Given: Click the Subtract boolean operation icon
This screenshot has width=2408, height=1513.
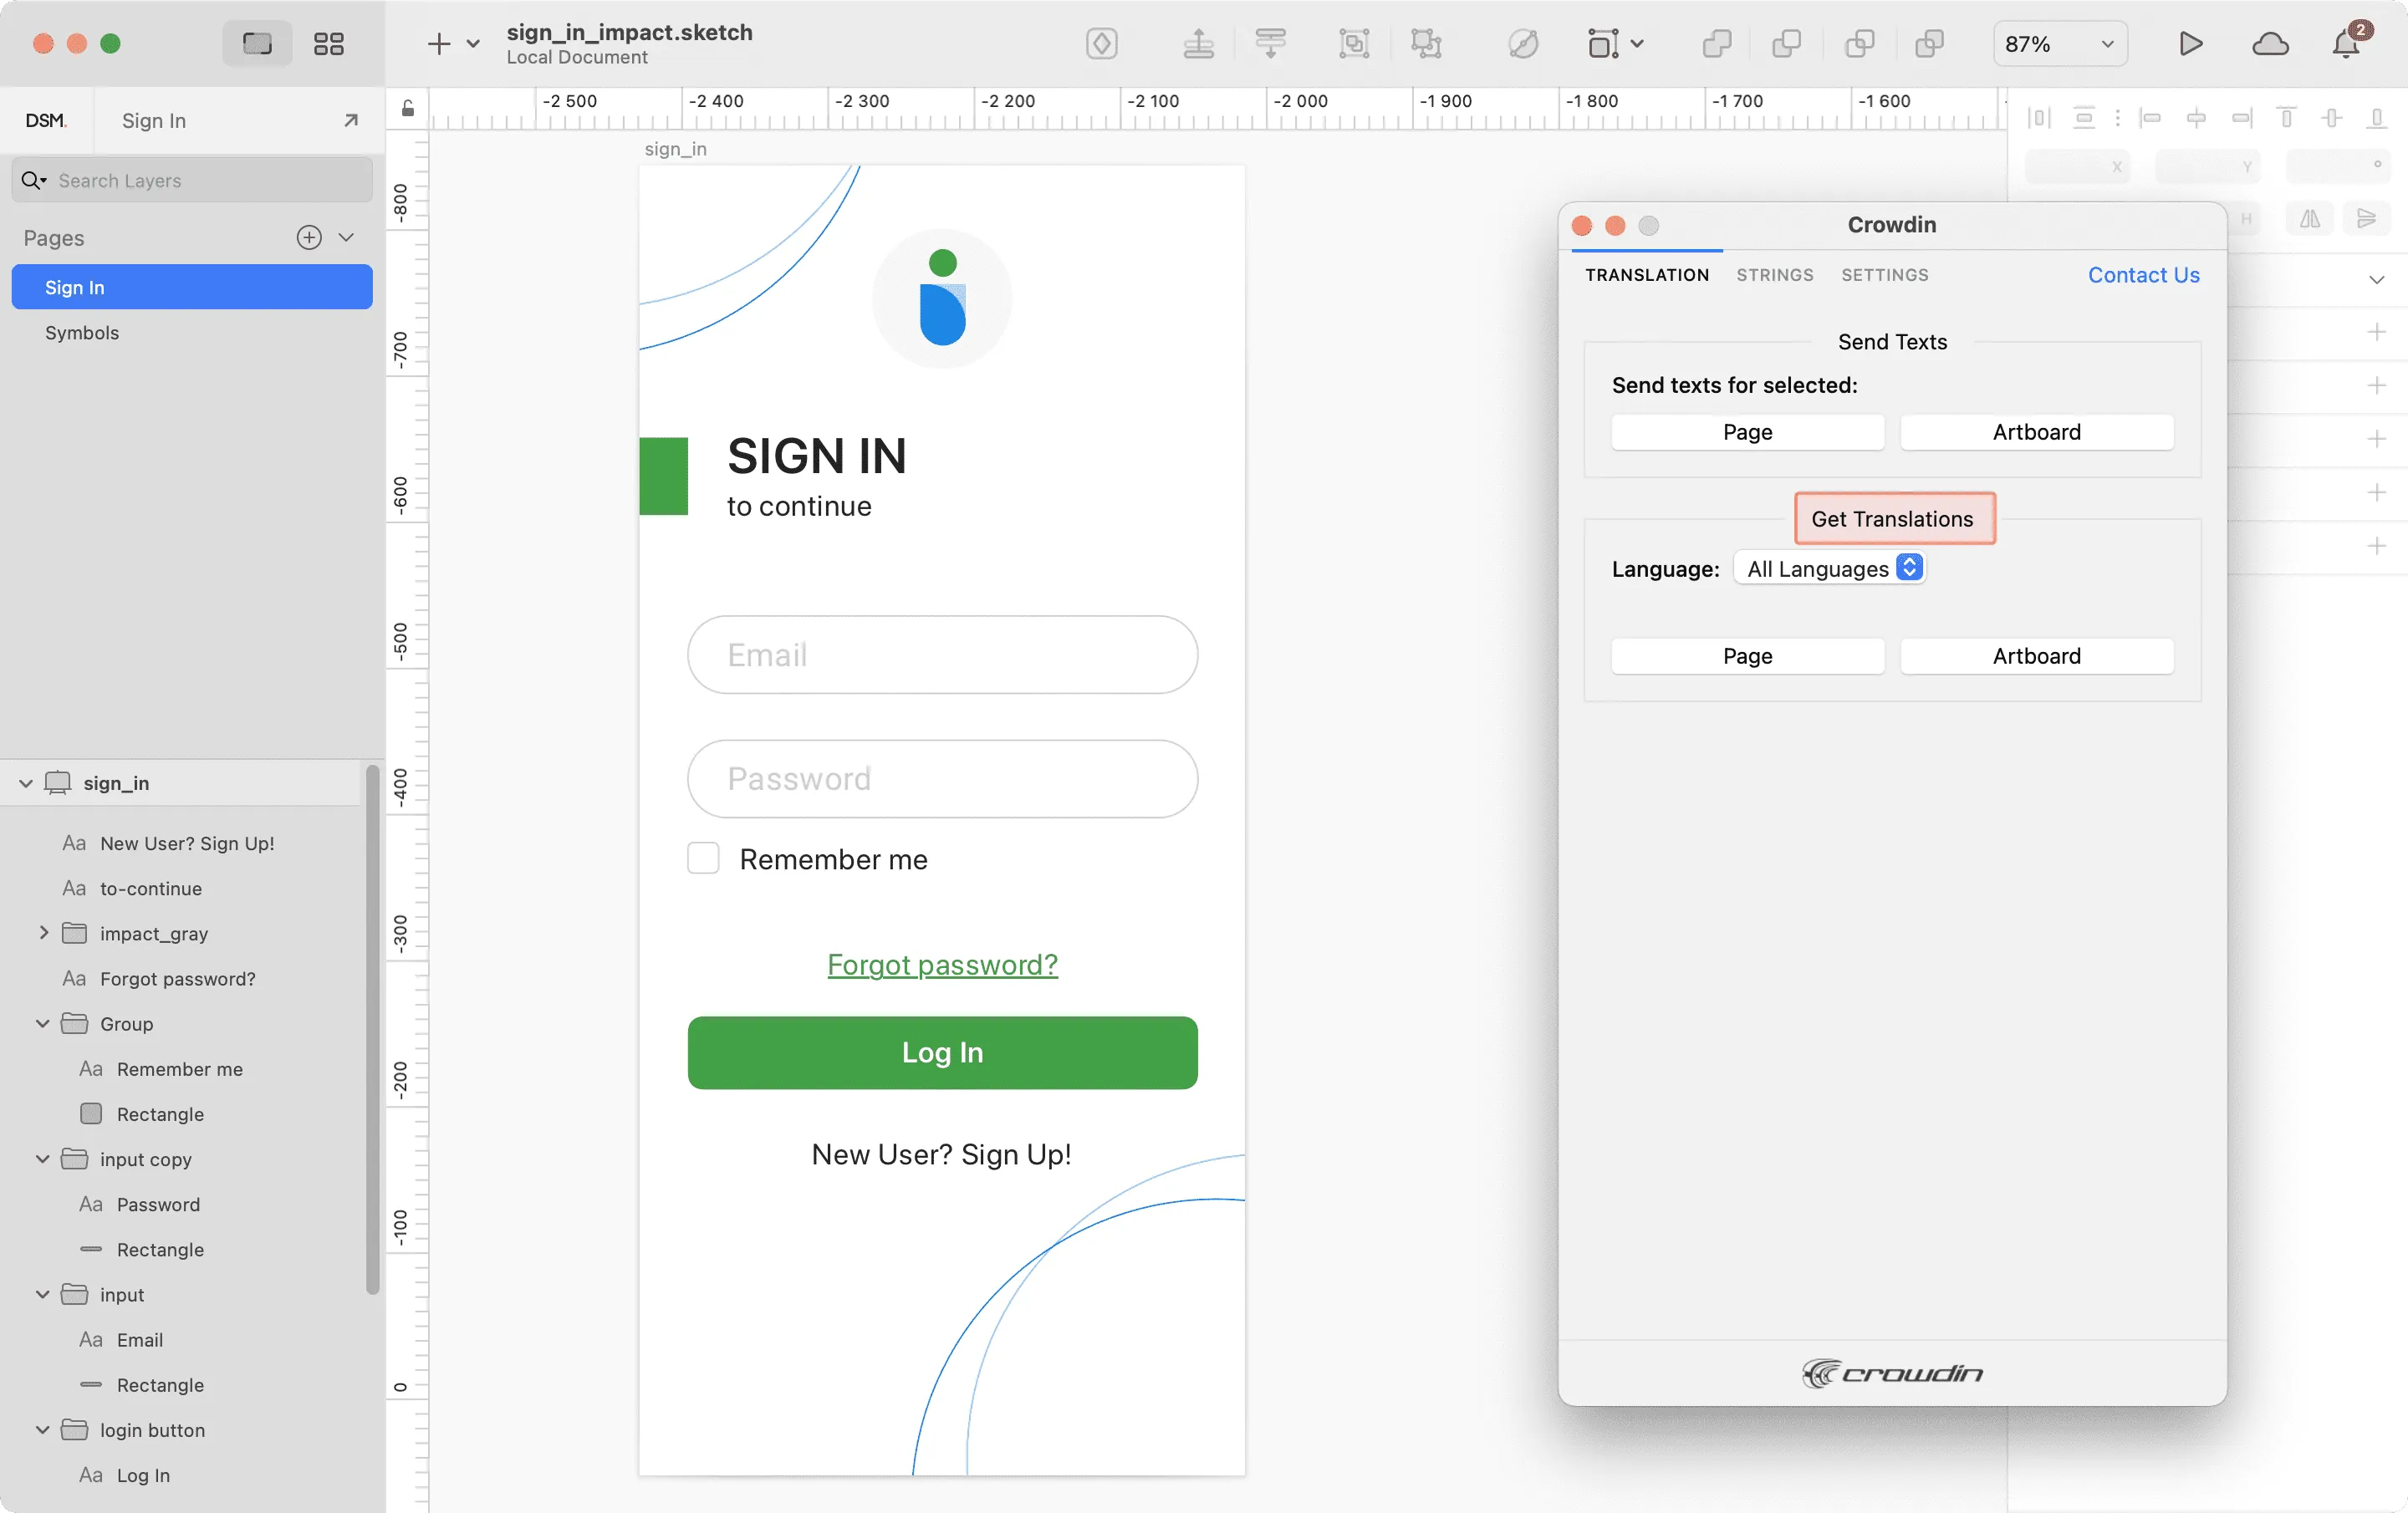Looking at the screenshot, I should click(1787, 44).
